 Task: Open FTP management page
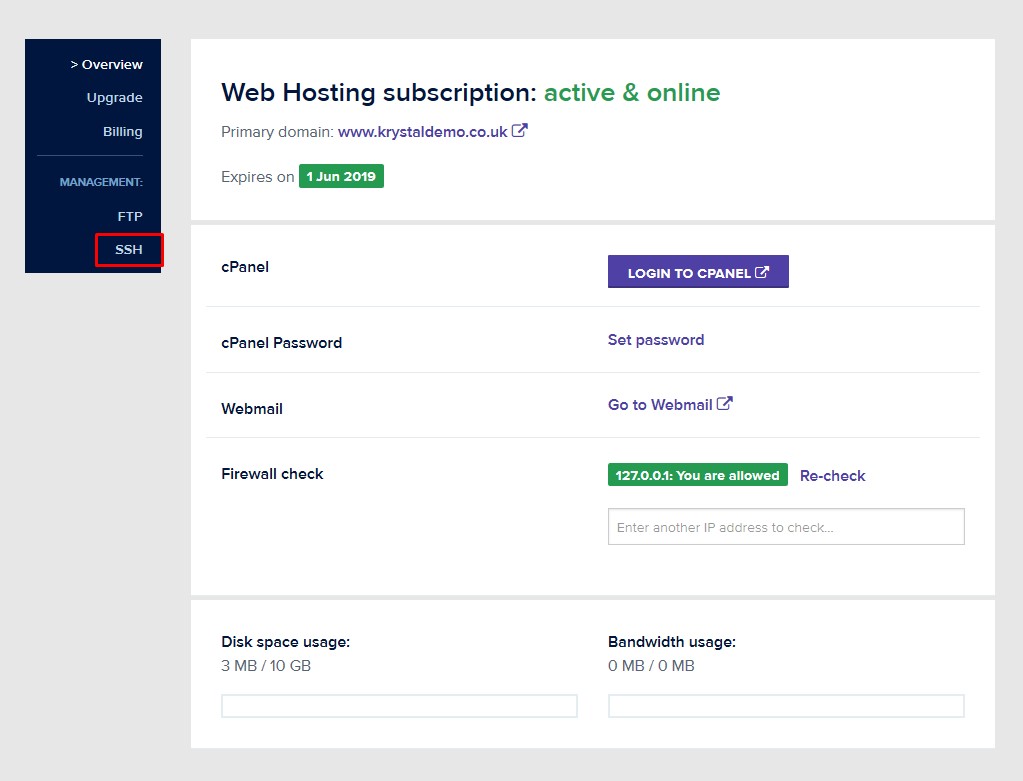130,216
